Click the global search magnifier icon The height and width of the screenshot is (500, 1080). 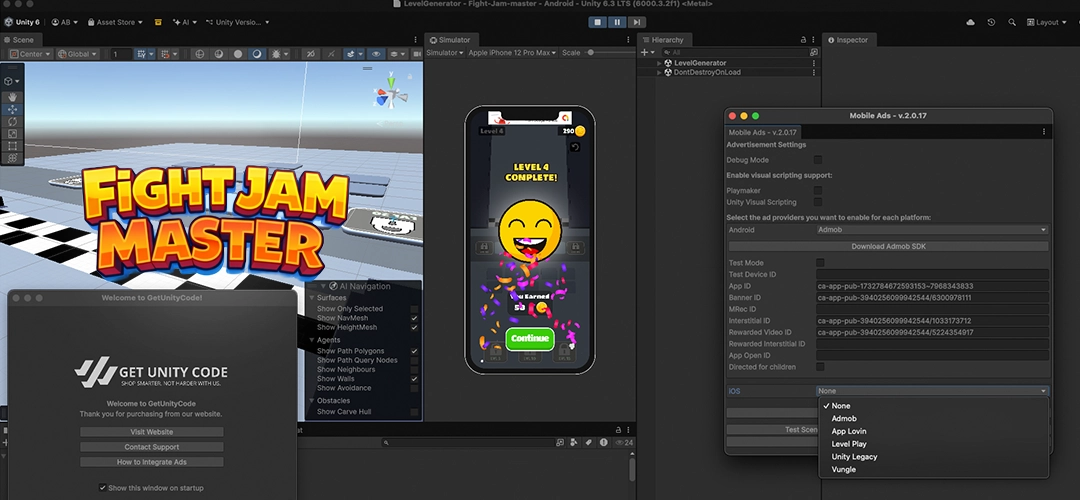[1012, 22]
